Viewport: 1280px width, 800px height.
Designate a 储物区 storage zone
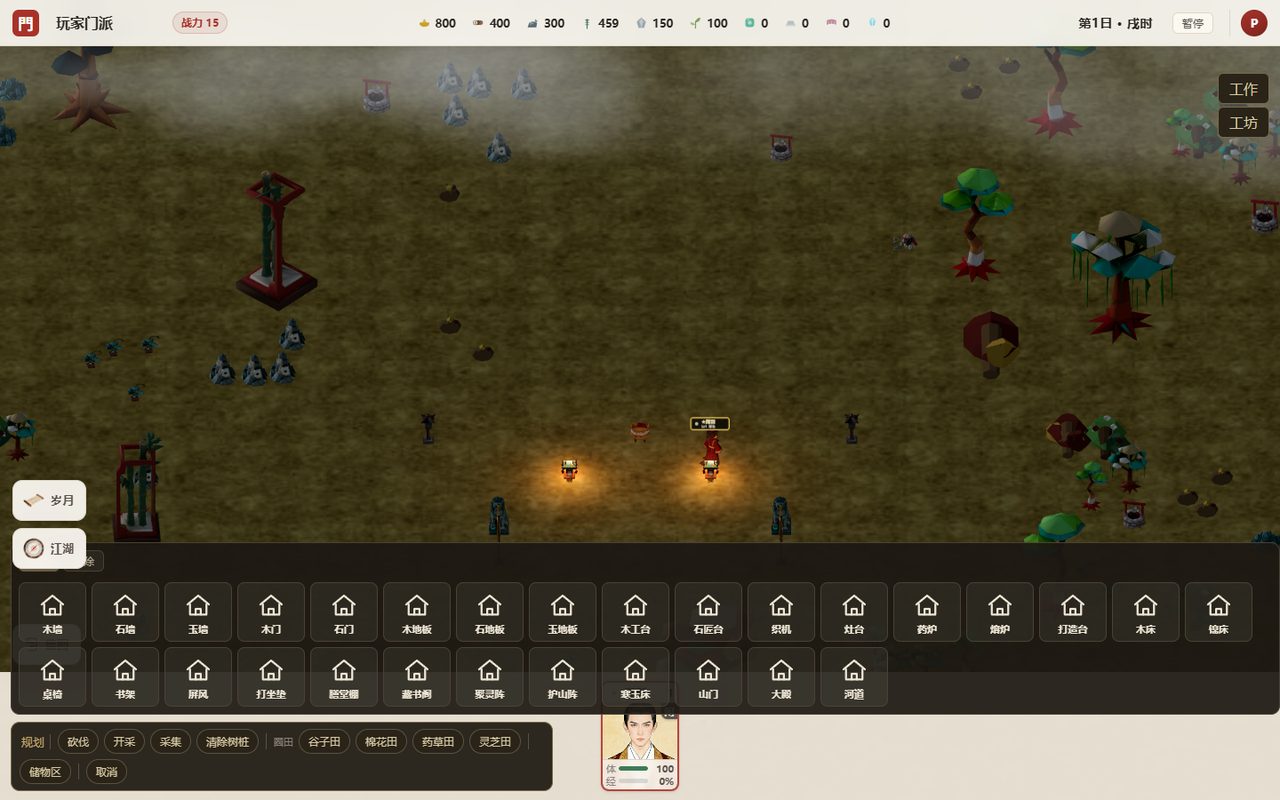[45, 772]
